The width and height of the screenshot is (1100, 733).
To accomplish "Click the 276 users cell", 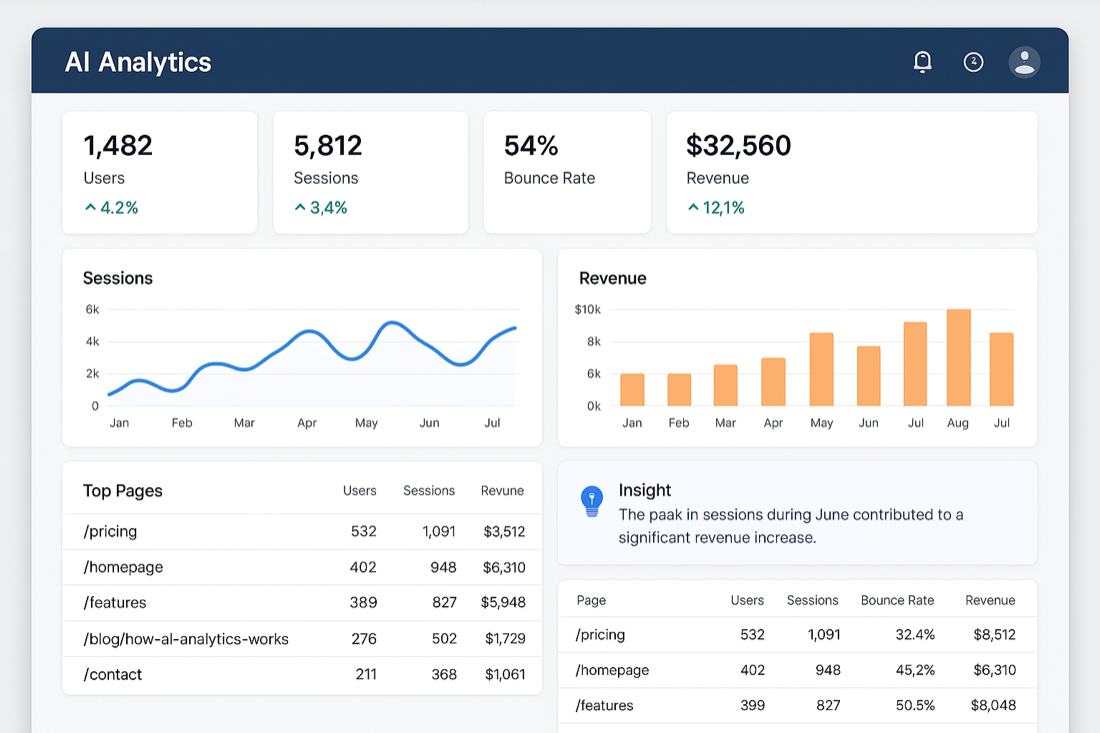I will (x=364, y=639).
